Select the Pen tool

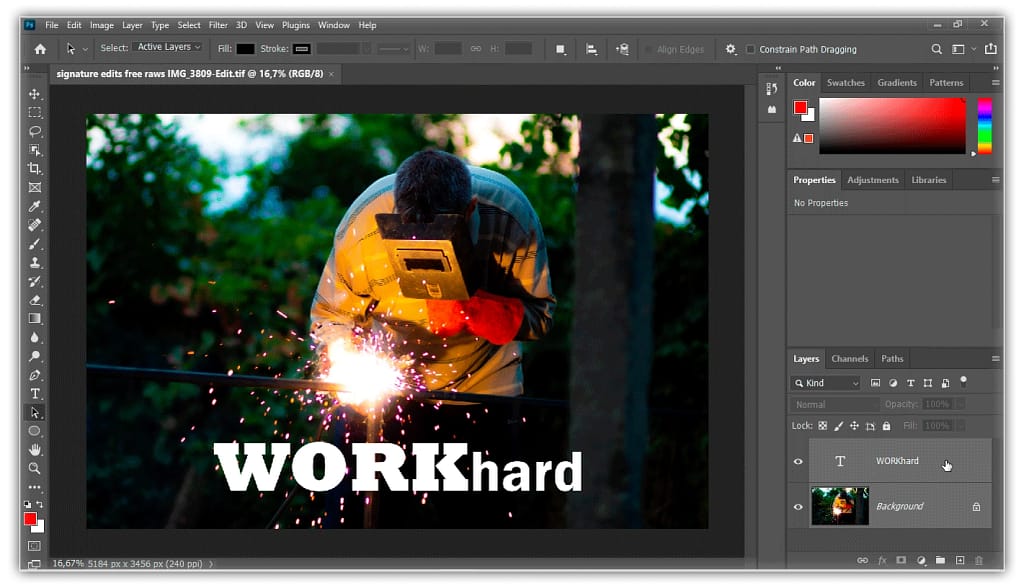(35, 375)
